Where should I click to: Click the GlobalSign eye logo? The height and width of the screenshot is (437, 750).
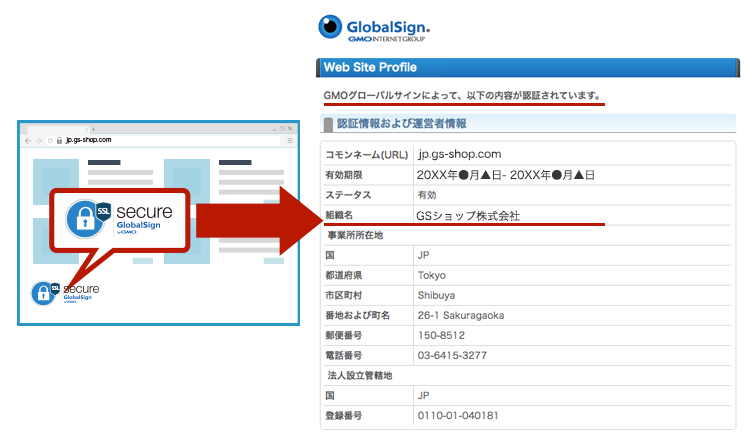pyautogui.click(x=330, y=27)
